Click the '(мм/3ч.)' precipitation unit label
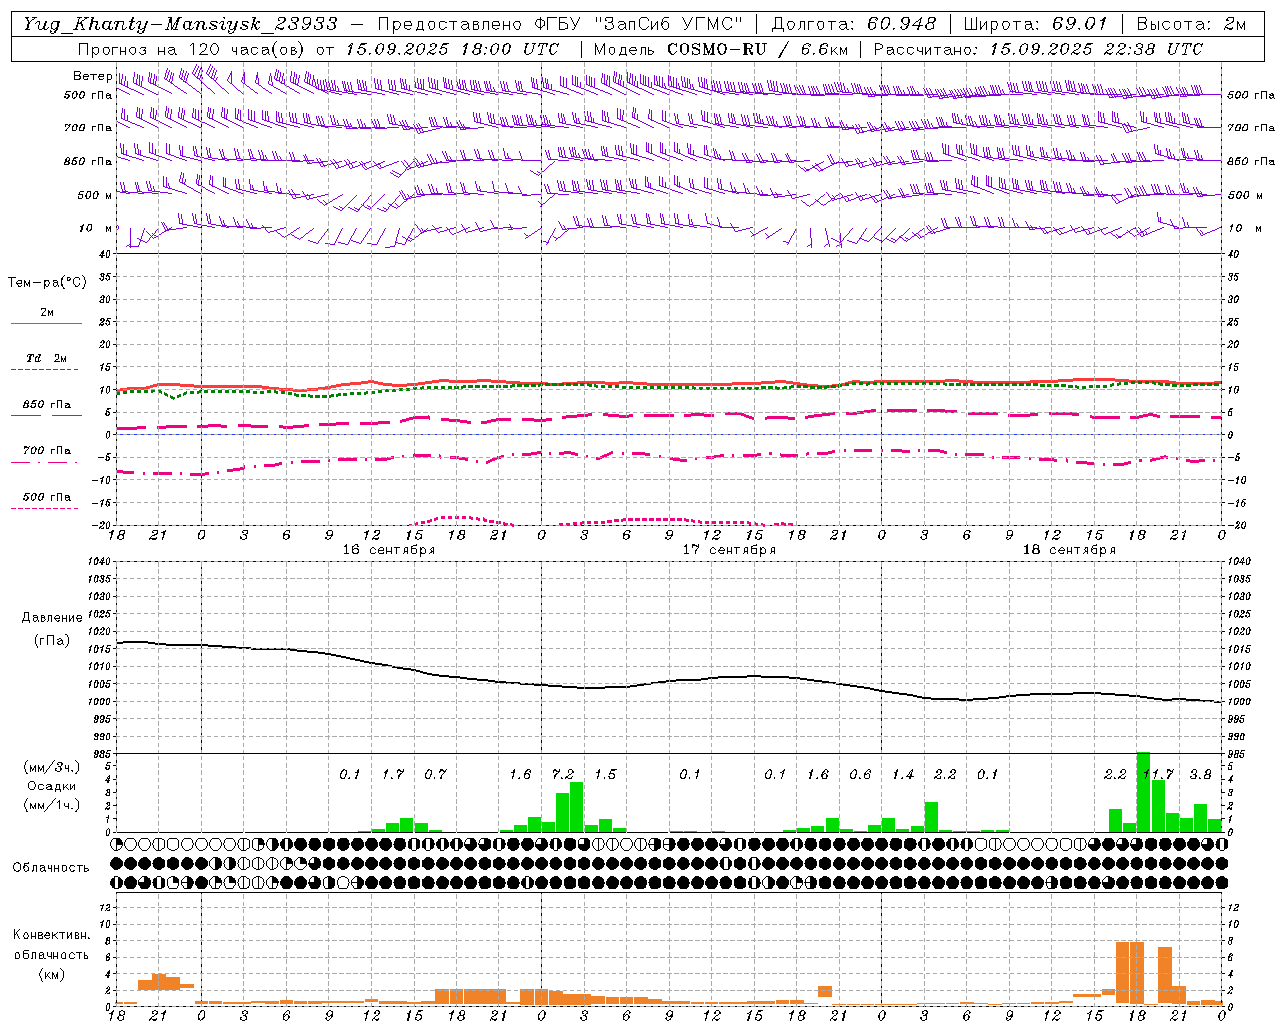Image resolution: width=1280 pixels, height=1024 pixels. pyautogui.click(x=51, y=767)
